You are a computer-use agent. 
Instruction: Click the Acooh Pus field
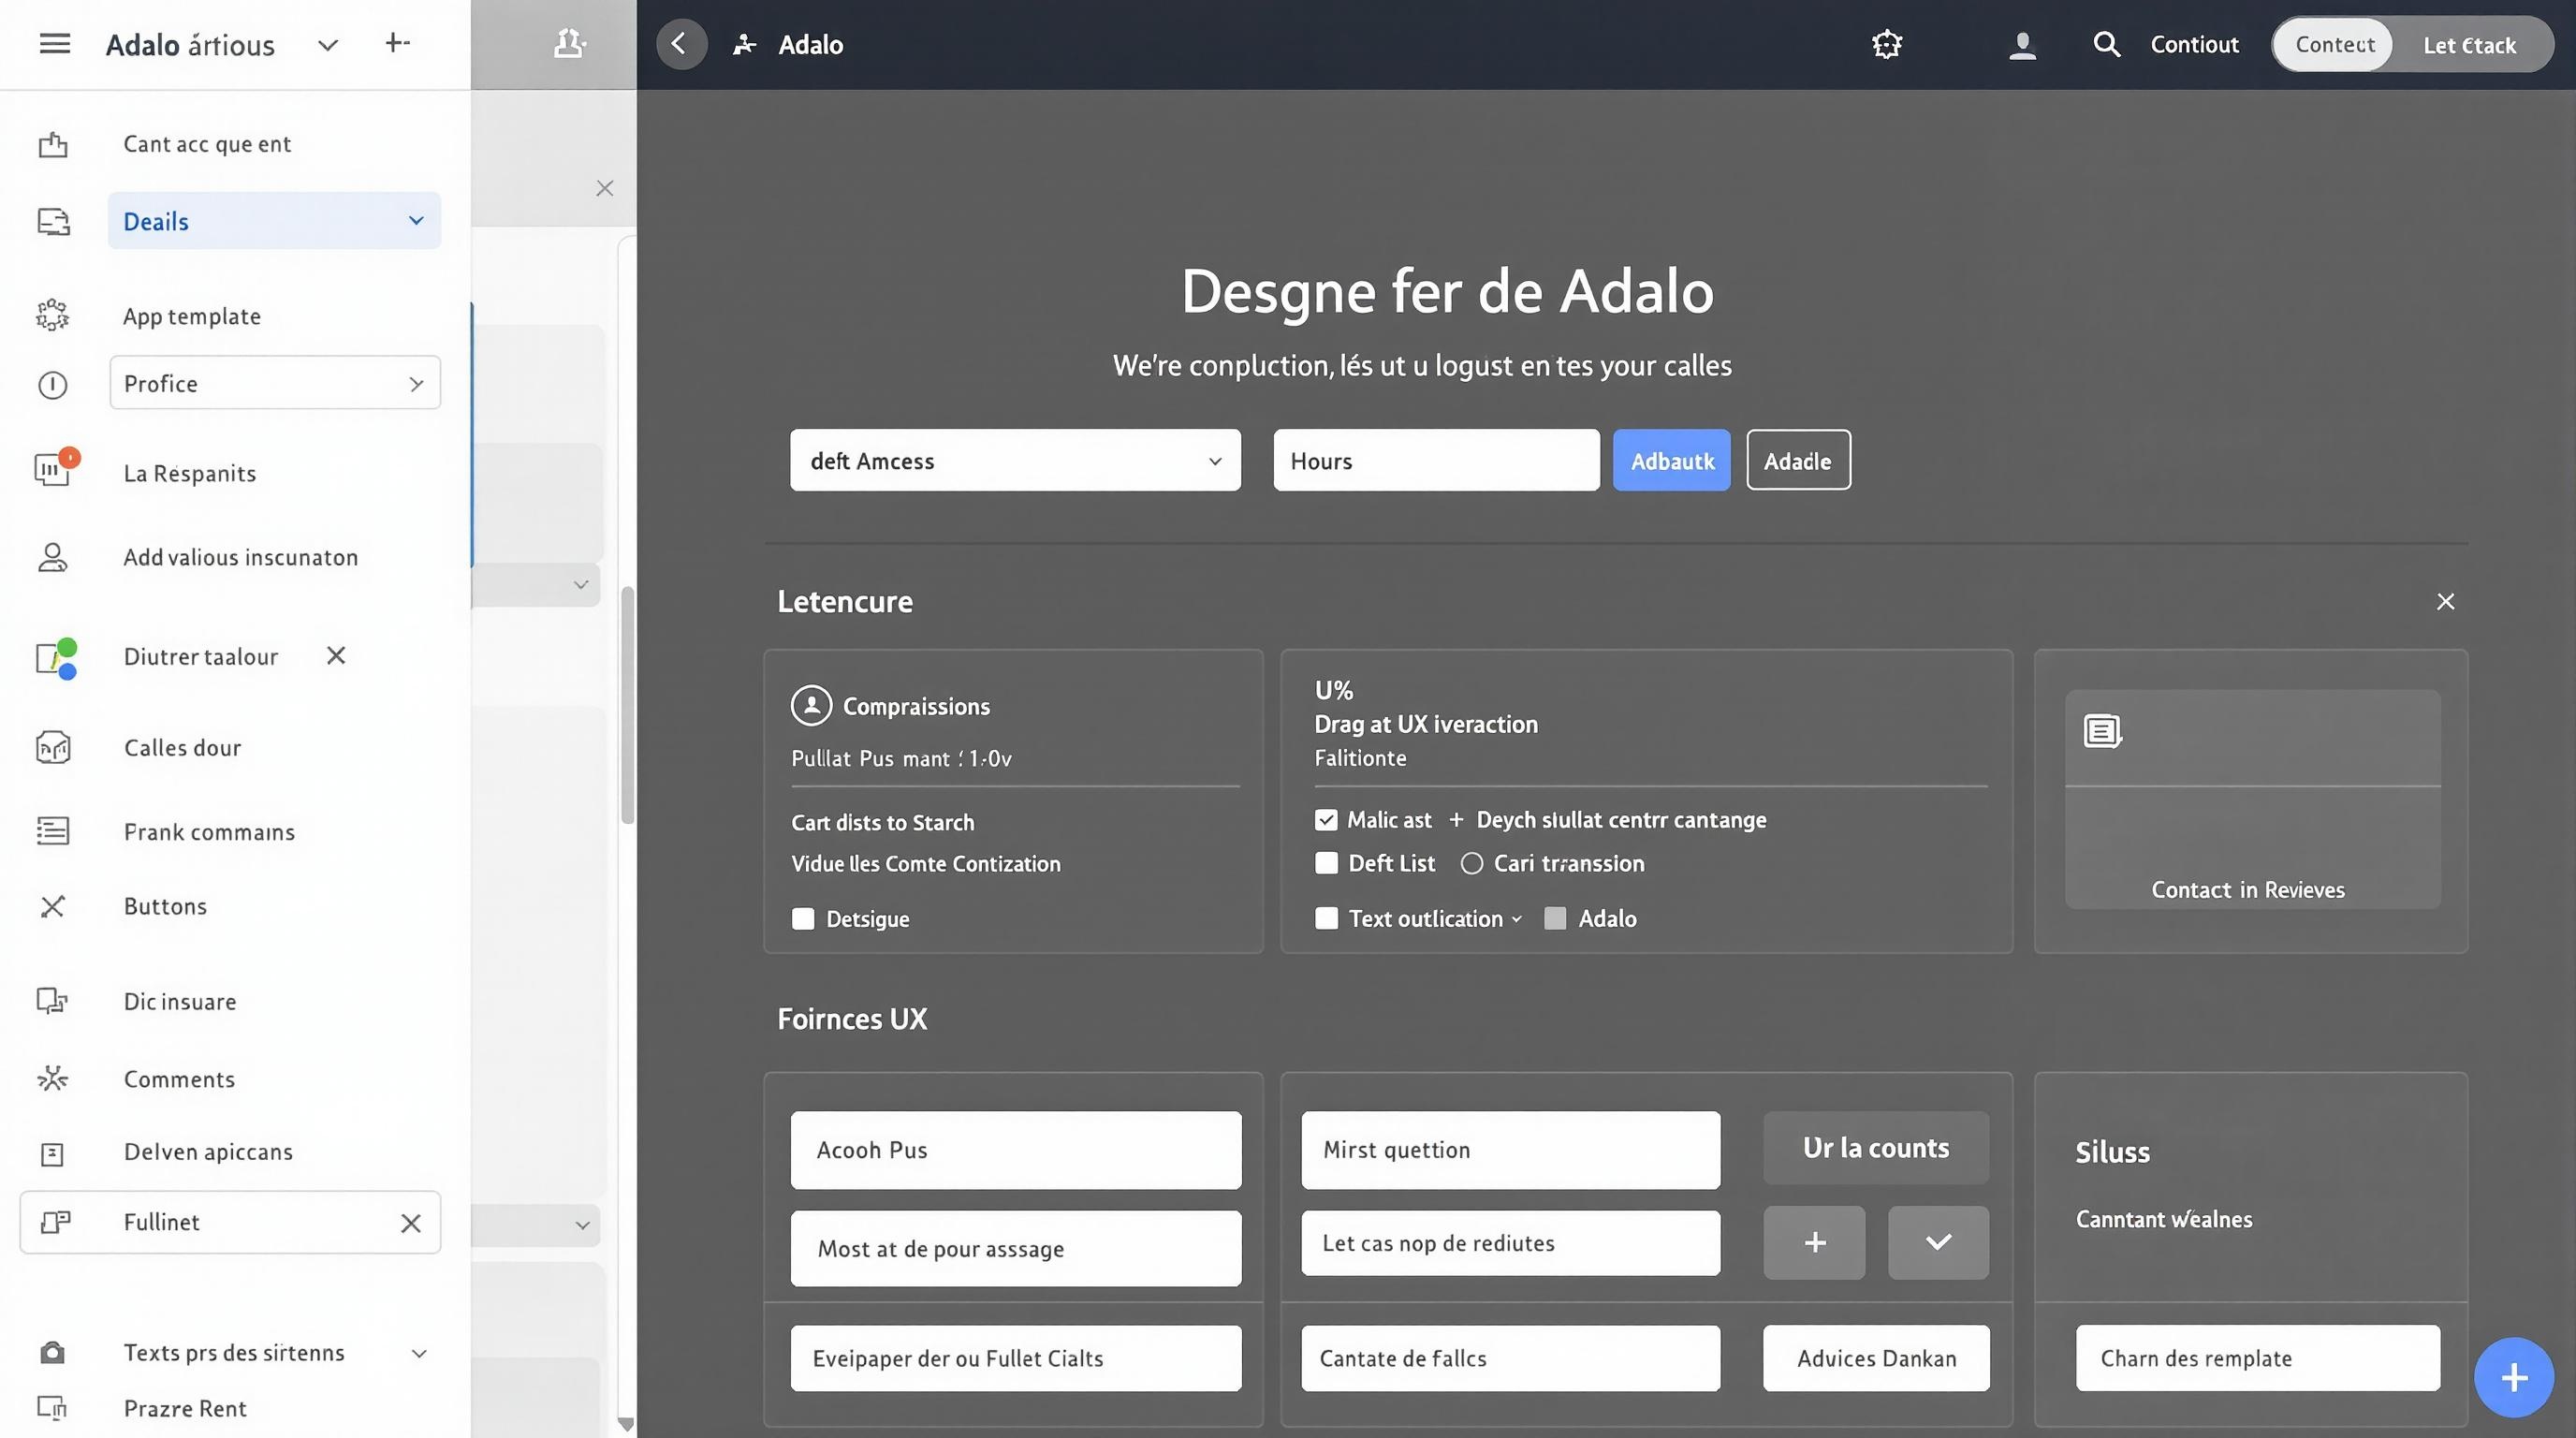(1015, 1150)
